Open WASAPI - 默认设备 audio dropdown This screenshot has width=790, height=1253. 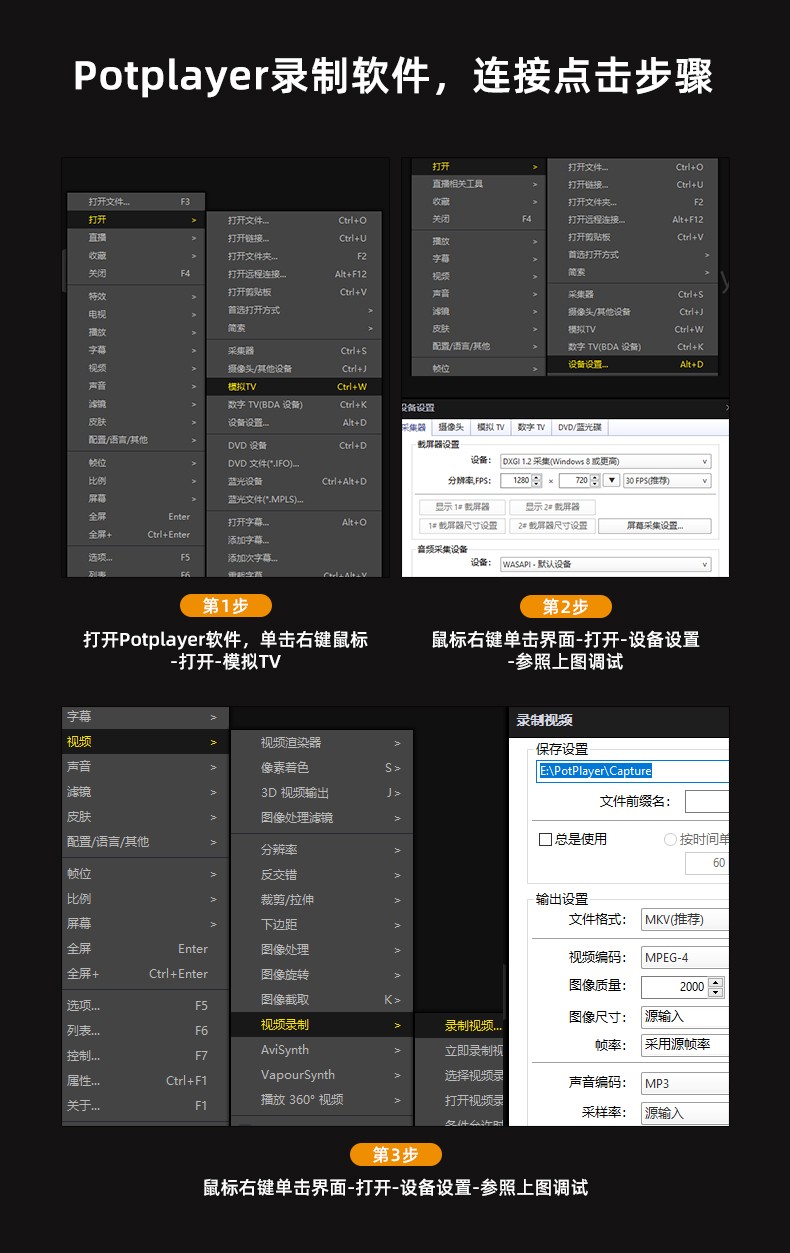[x=605, y=564]
